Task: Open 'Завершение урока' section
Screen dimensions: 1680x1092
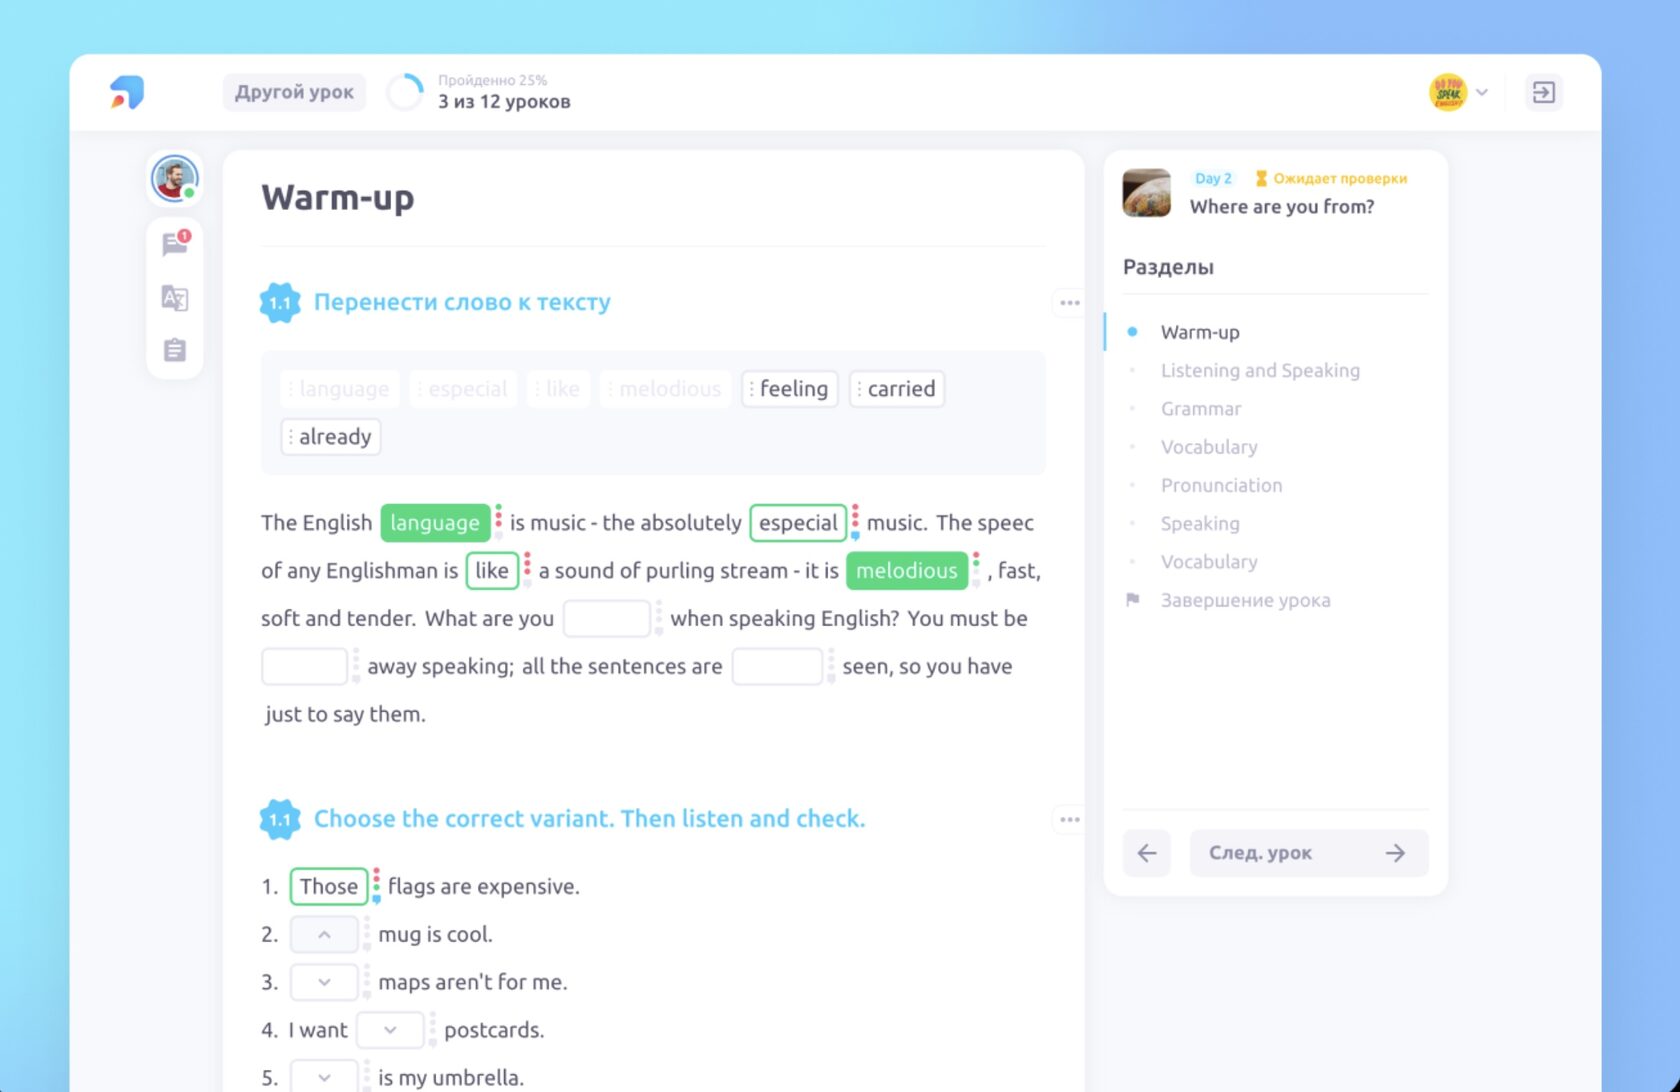Action: [1245, 600]
